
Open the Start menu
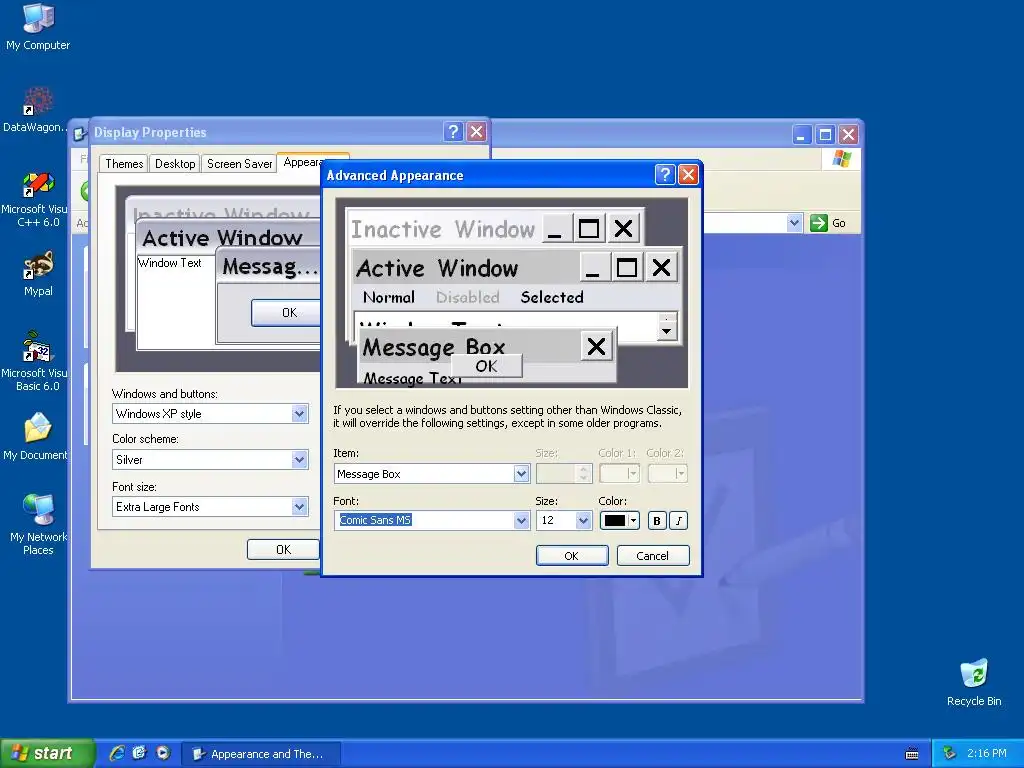(x=47, y=753)
